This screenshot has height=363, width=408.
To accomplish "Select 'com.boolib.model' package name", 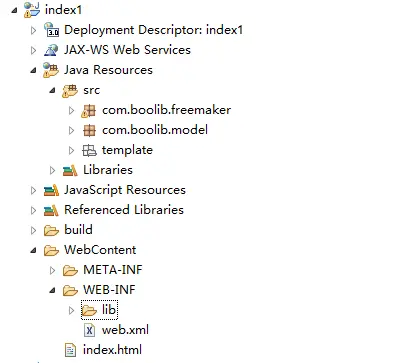I will pos(155,130).
